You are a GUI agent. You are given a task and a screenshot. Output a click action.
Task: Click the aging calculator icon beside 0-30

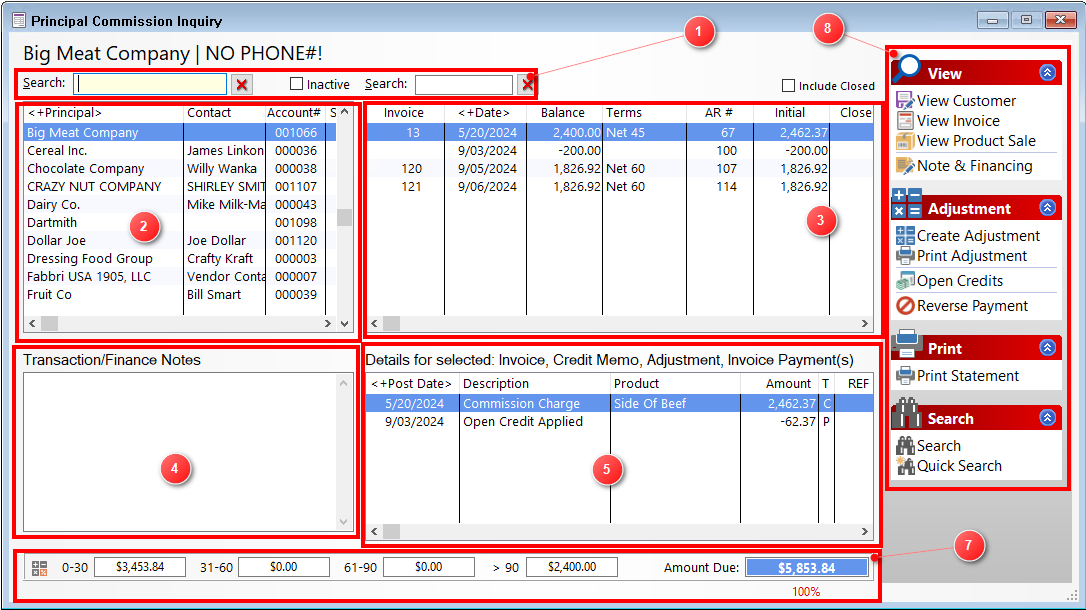click(39, 568)
